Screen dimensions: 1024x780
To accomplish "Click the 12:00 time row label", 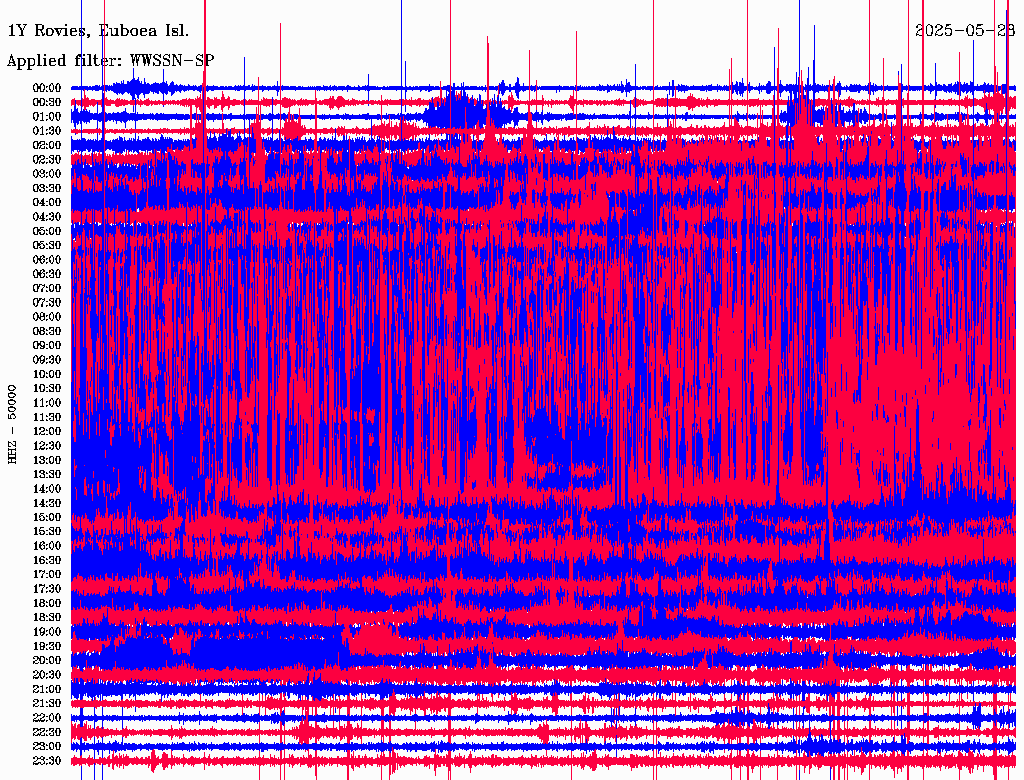I will point(48,431).
